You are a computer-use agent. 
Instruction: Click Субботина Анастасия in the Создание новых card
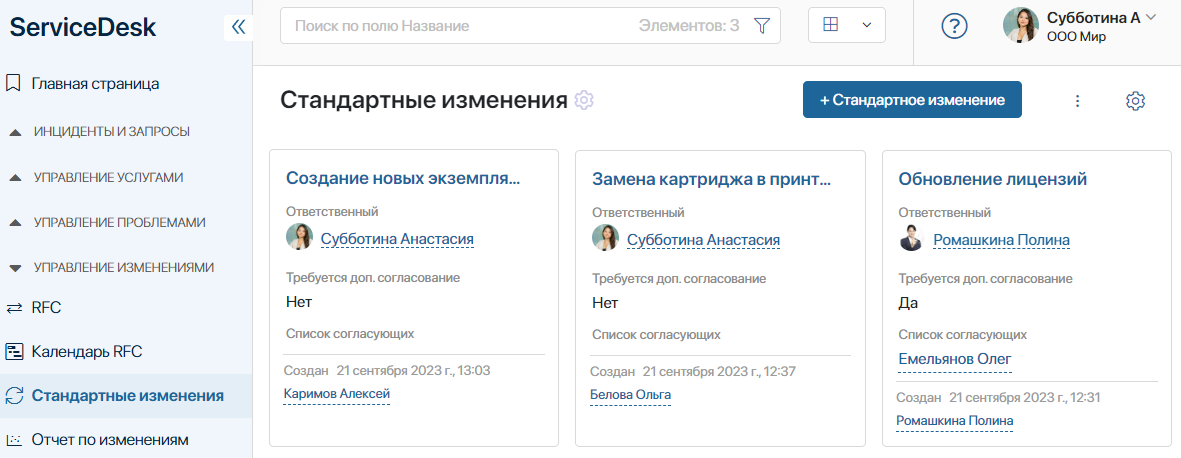(x=397, y=239)
